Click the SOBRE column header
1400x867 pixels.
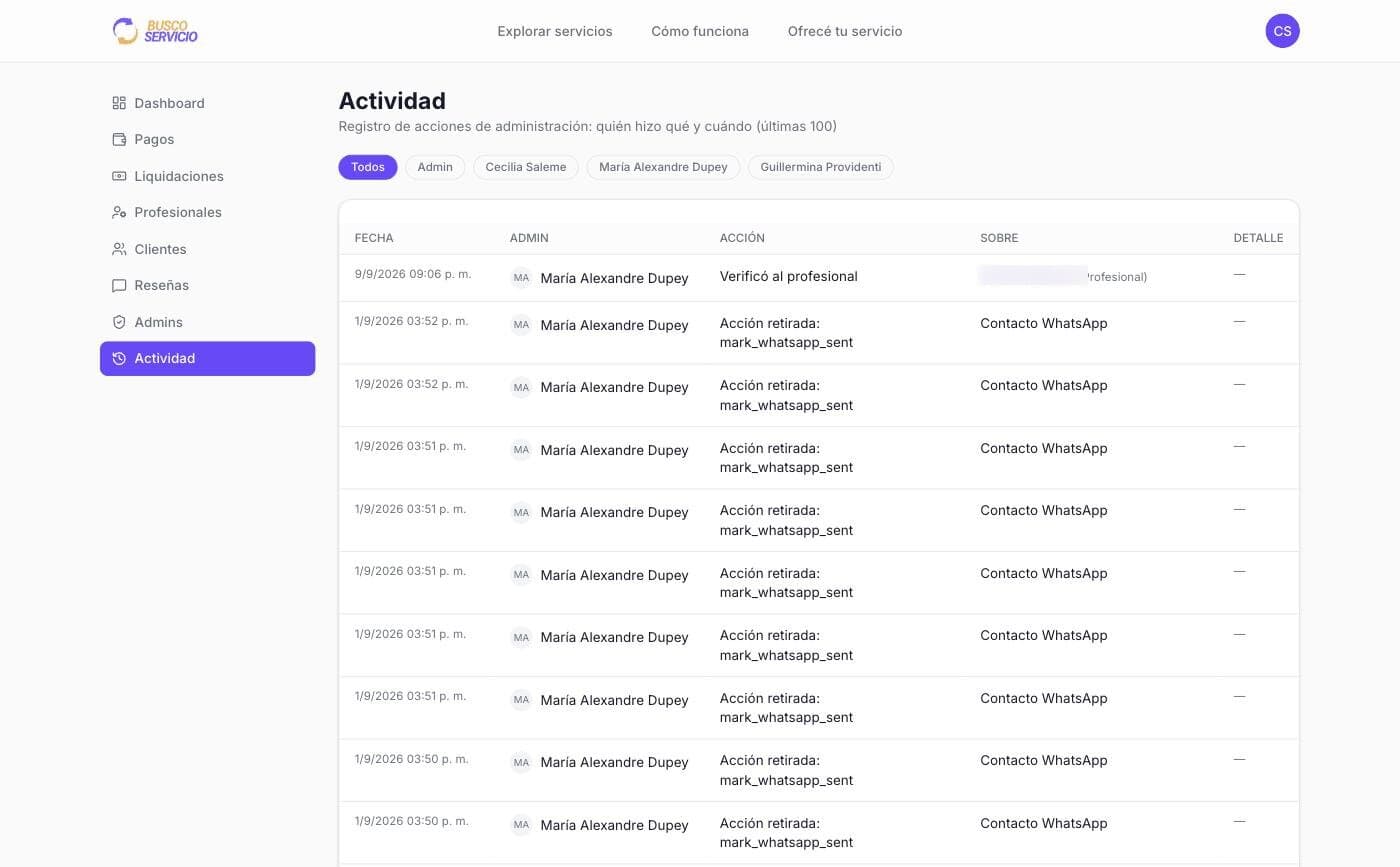pos(999,238)
